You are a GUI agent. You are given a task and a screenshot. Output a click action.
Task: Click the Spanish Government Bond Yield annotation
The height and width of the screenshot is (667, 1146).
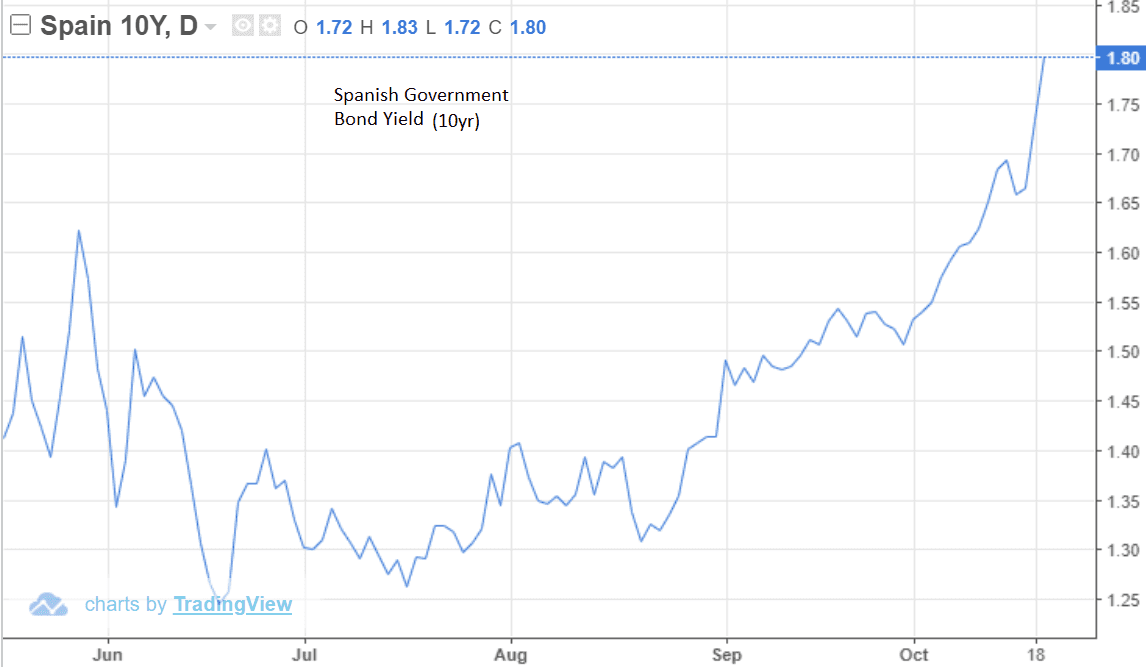[421, 108]
